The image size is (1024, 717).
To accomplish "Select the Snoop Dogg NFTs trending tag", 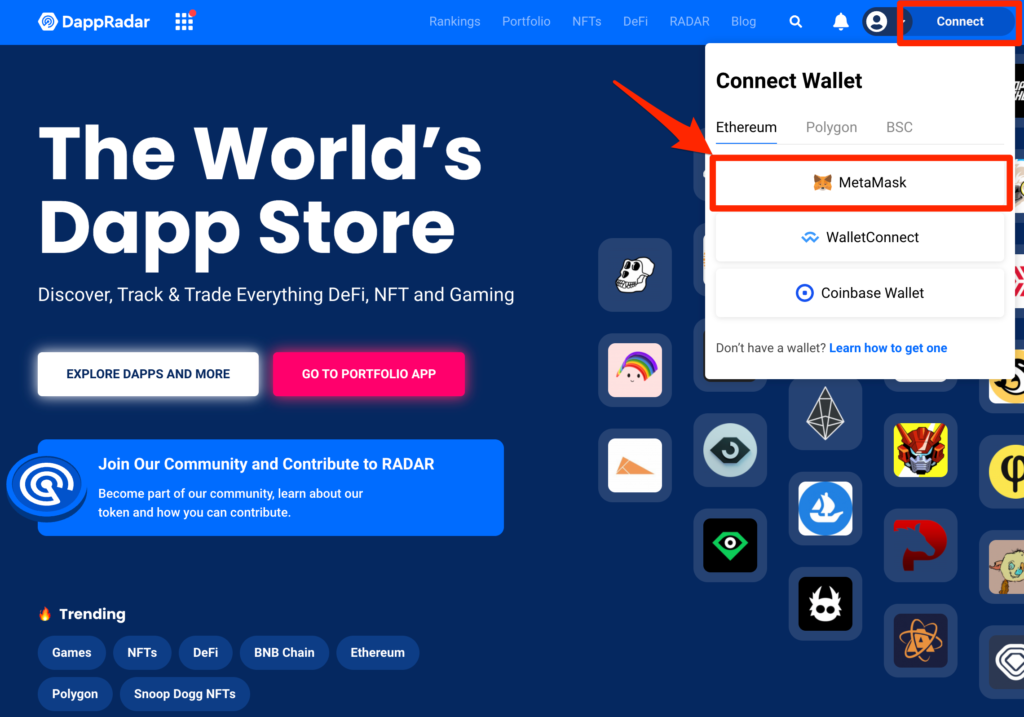I will [x=185, y=693].
